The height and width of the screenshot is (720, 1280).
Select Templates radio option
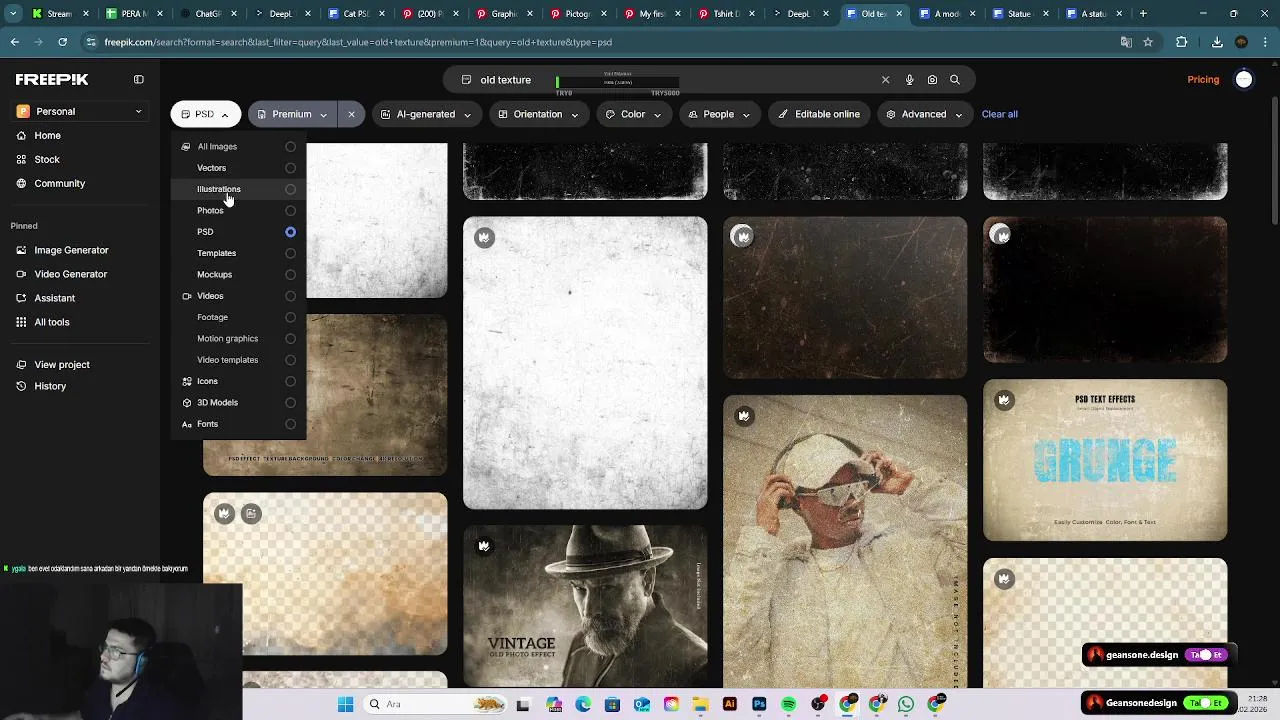click(290, 253)
